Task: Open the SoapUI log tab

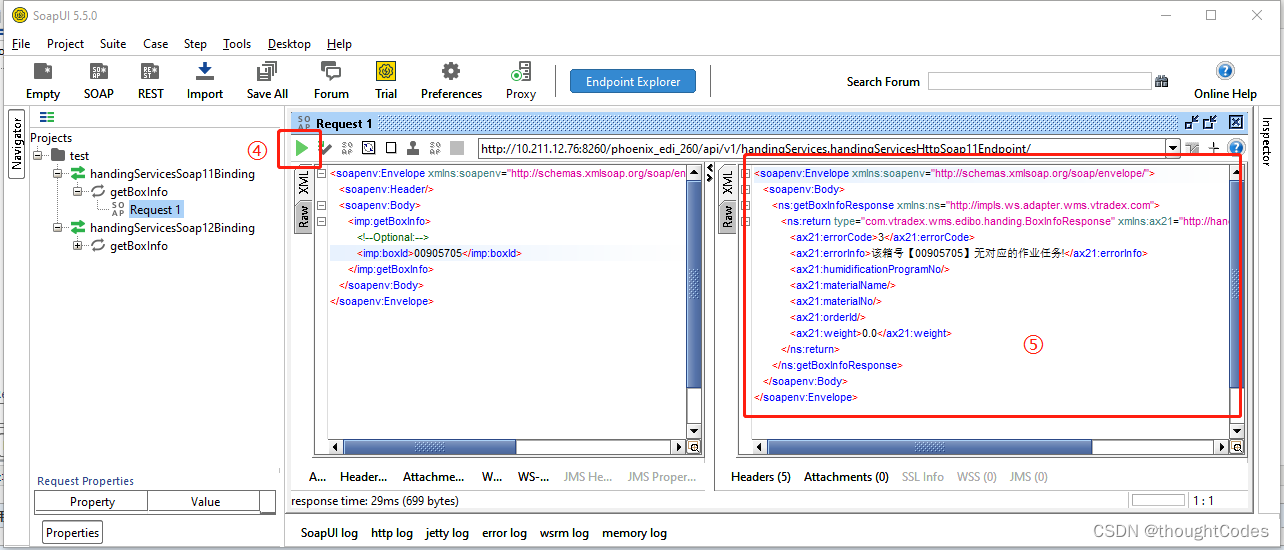Action: point(329,533)
